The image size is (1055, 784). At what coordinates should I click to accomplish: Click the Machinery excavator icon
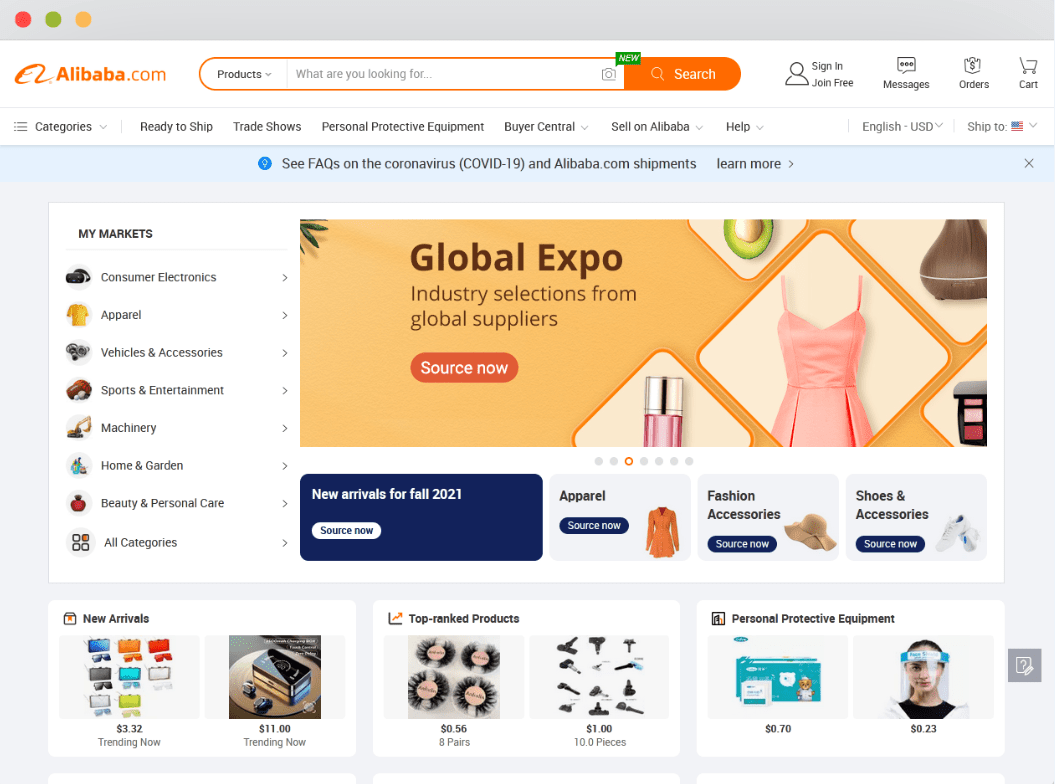tap(79, 427)
